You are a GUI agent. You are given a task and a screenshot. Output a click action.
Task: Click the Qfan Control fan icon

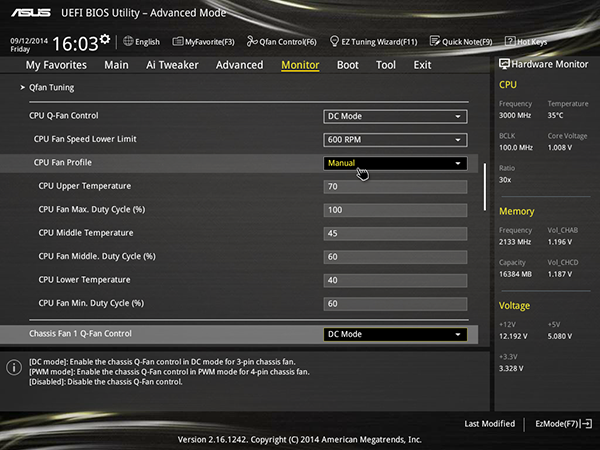coord(252,41)
